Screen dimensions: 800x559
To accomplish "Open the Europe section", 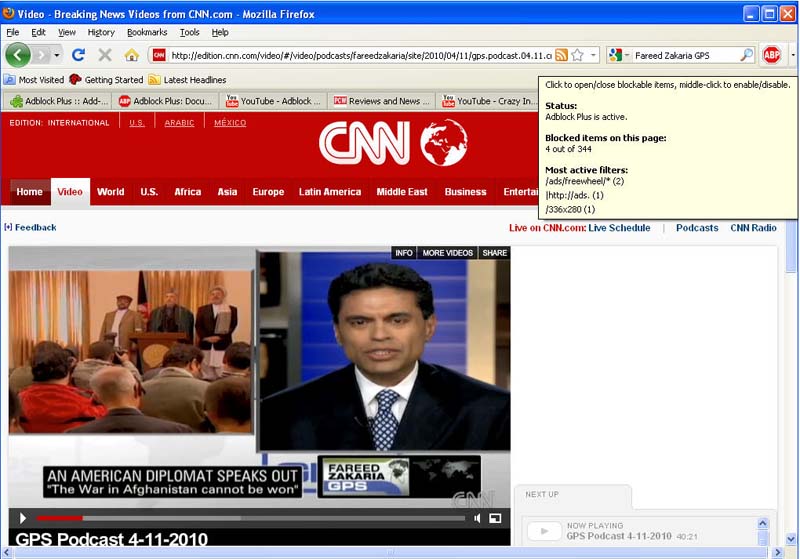I will 268,192.
